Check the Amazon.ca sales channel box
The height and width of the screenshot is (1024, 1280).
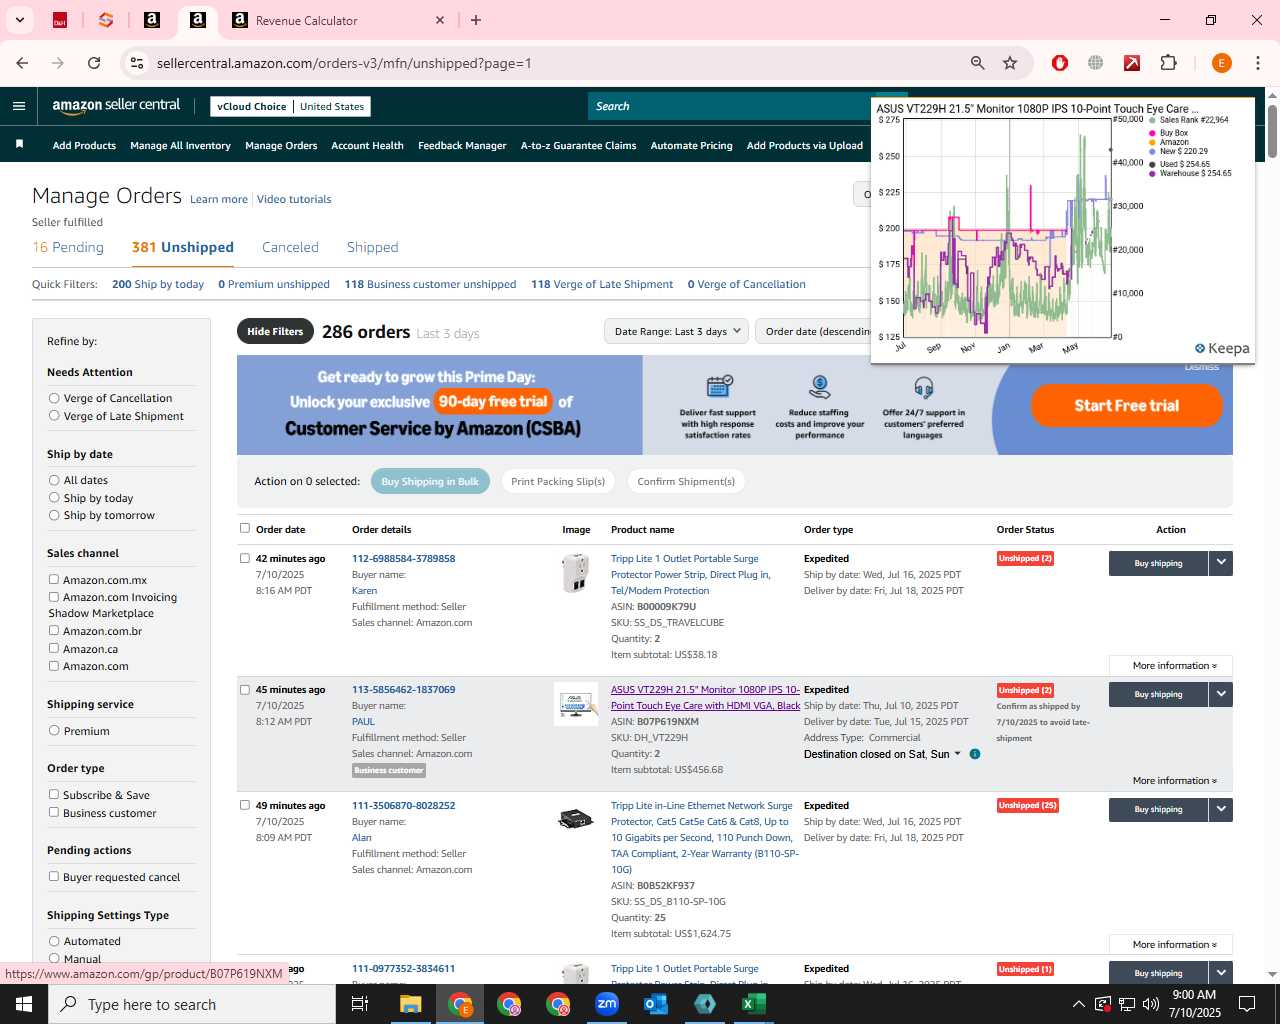click(x=54, y=648)
